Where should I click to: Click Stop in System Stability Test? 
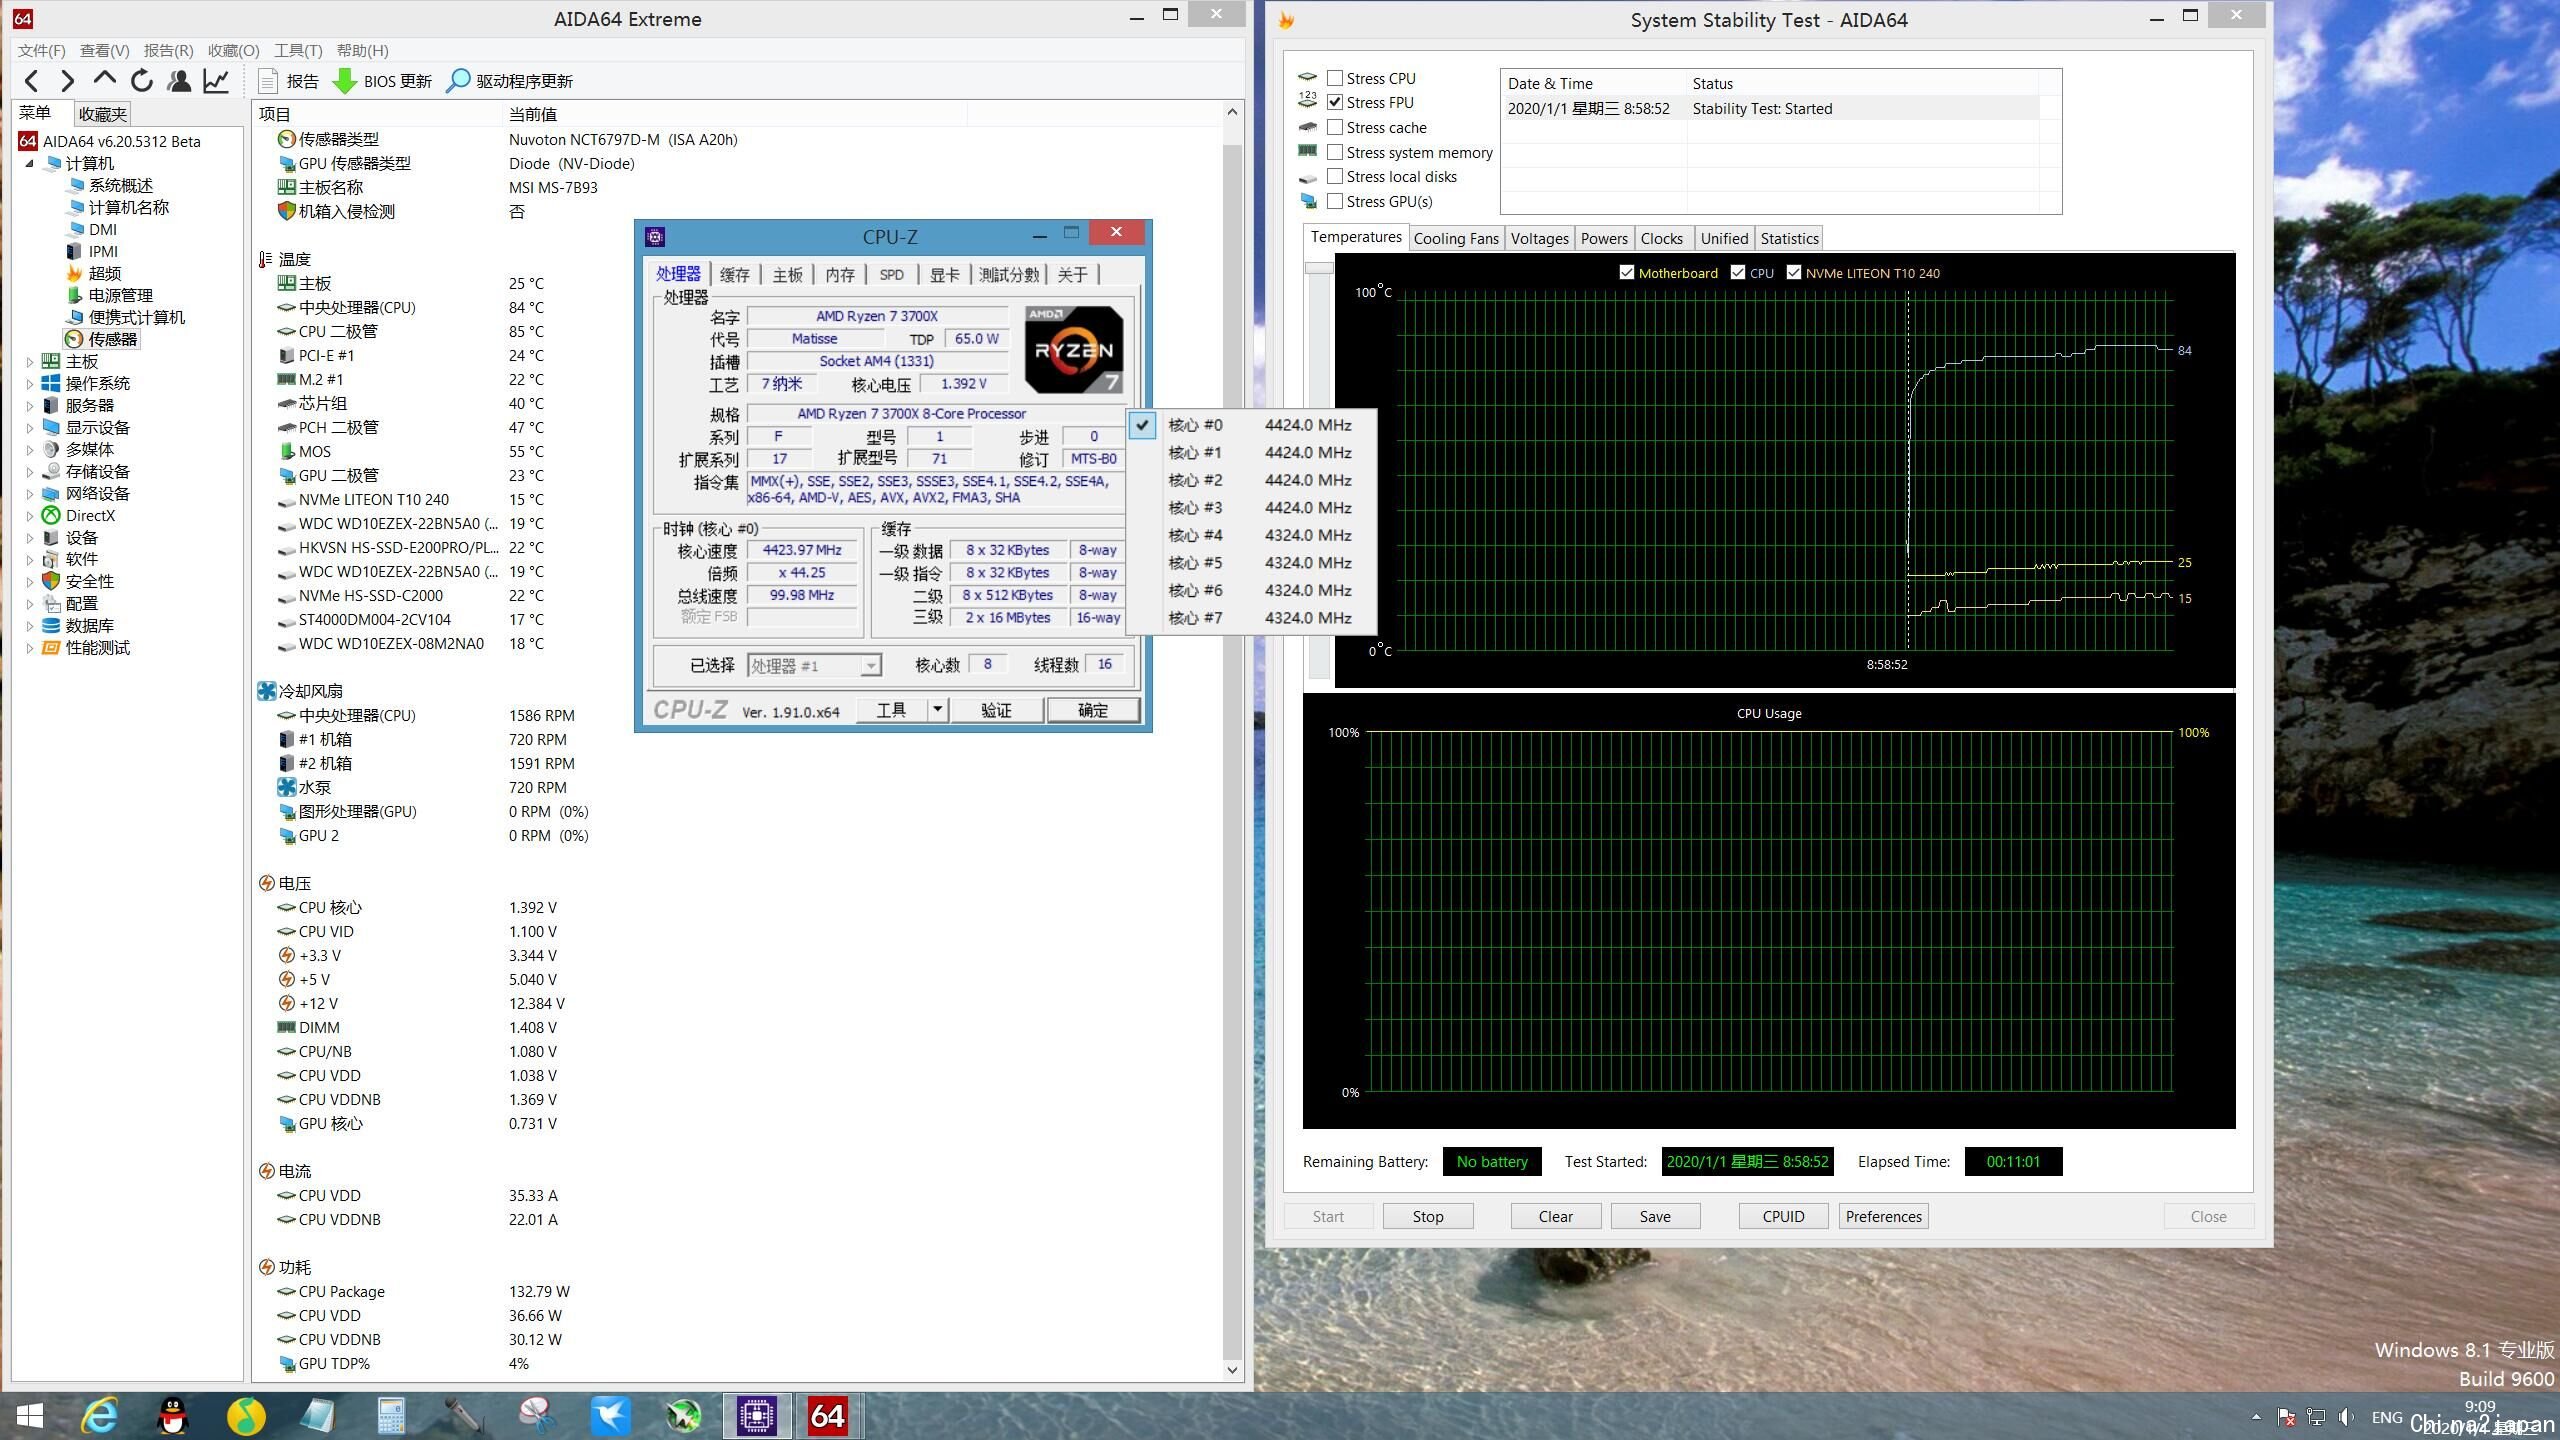tap(1428, 1216)
